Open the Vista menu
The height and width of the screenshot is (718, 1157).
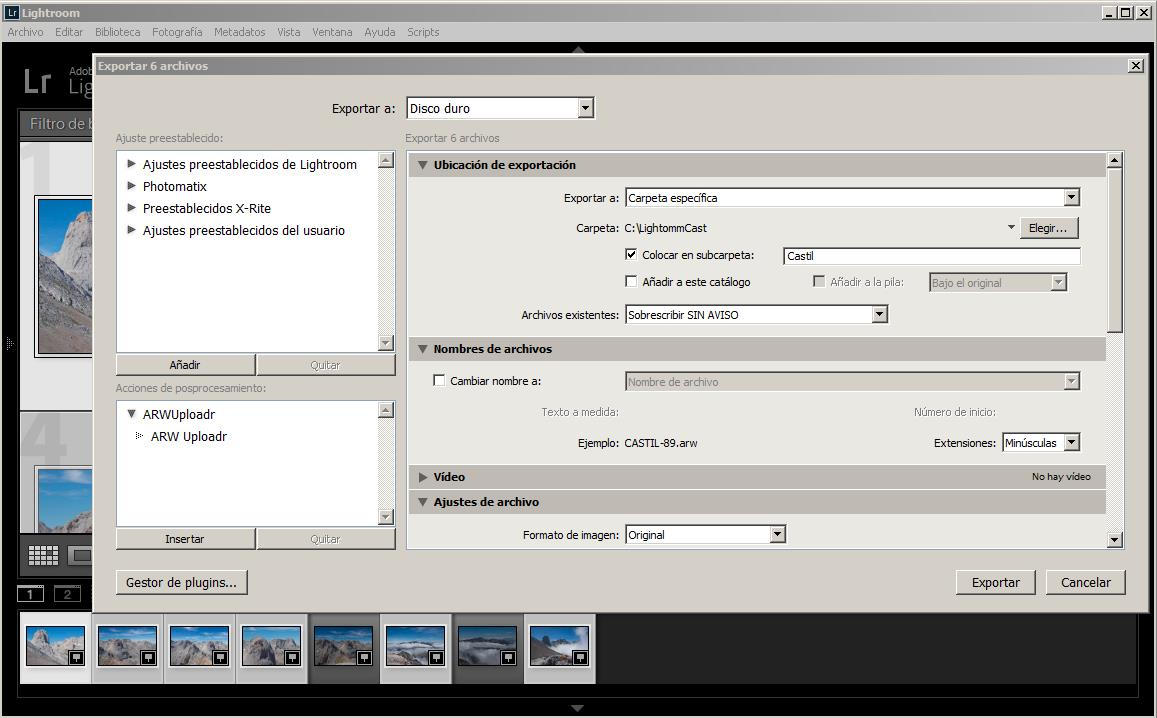tap(289, 32)
